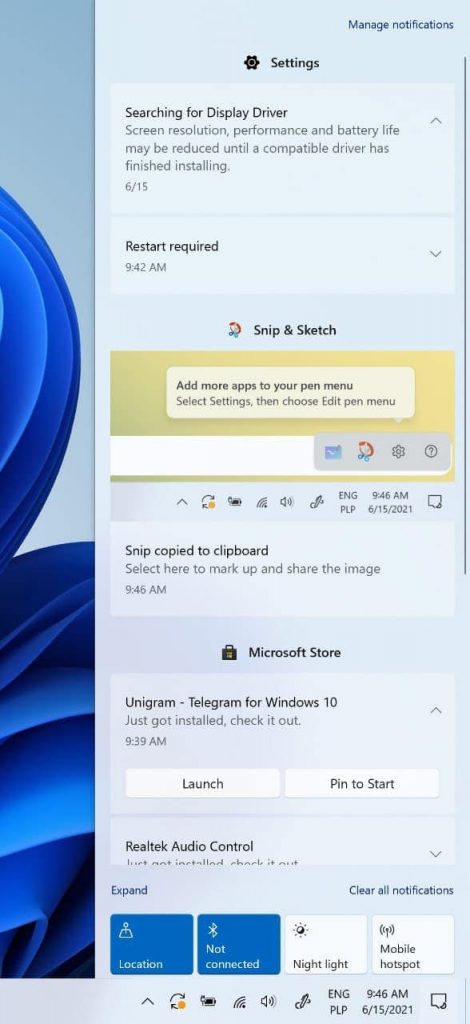
Task: Click the Settings gear icon header
Action: tap(251, 63)
